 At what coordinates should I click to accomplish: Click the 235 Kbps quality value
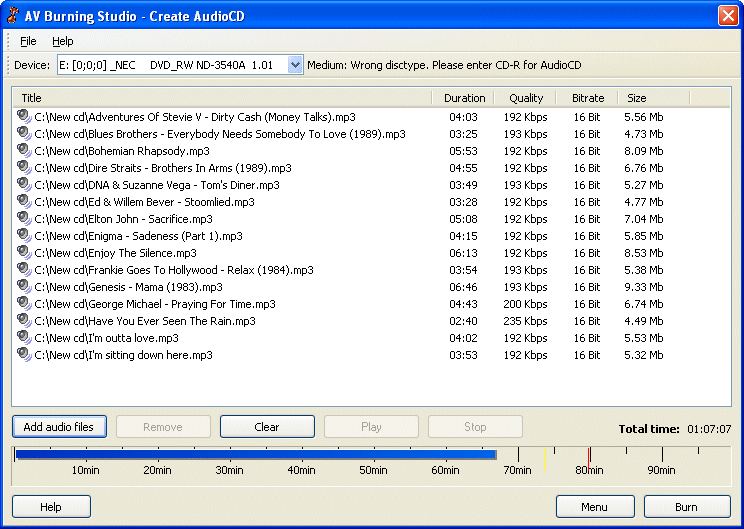(525, 321)
